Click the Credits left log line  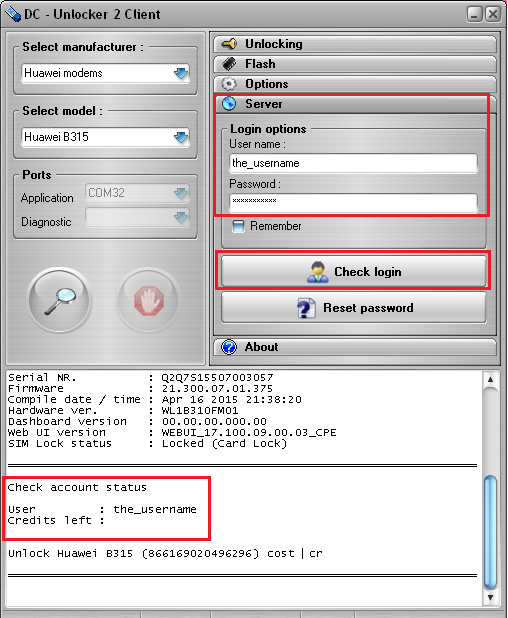pos(56,521)
